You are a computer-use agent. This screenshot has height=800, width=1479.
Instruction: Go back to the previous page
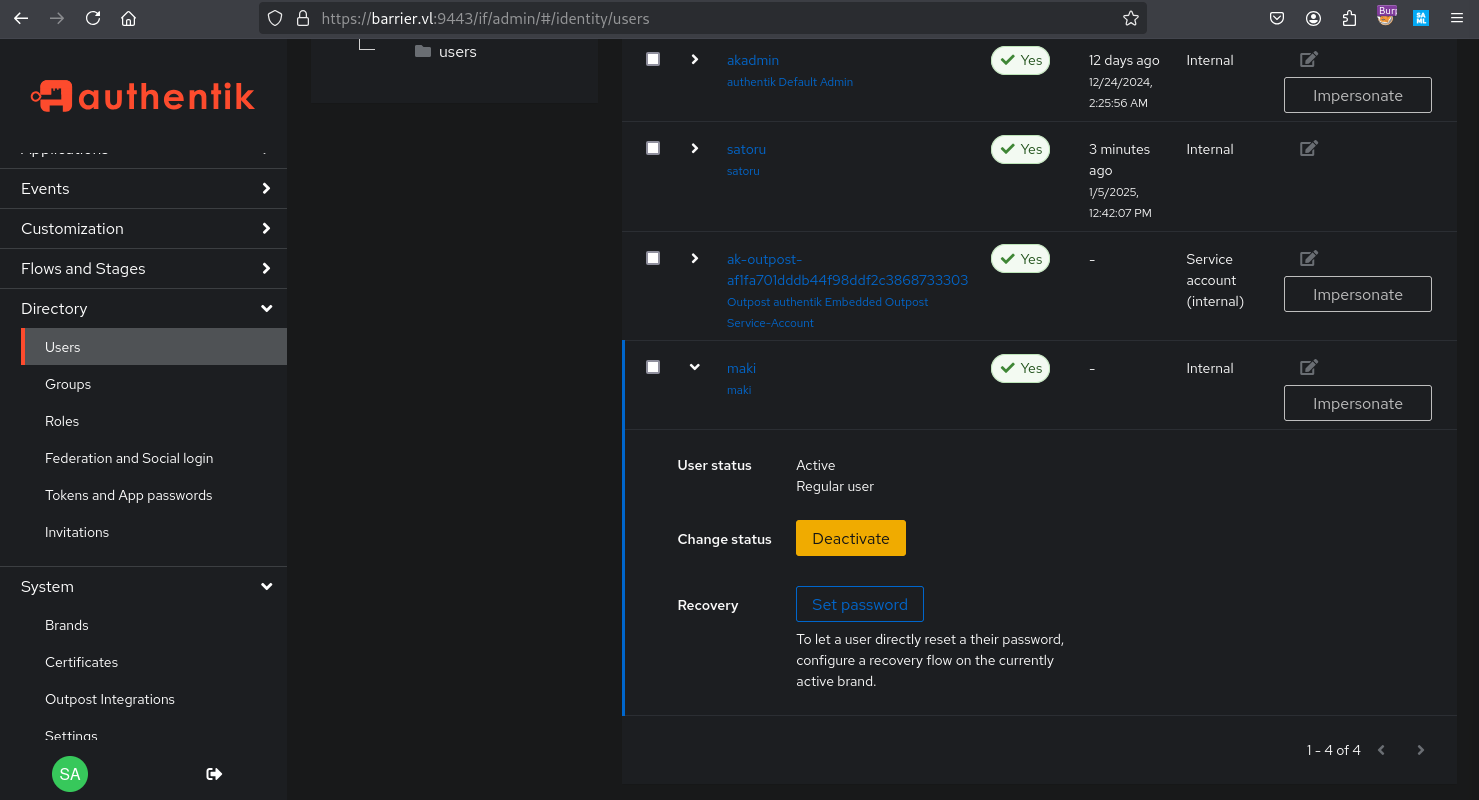tap(21, 18)
